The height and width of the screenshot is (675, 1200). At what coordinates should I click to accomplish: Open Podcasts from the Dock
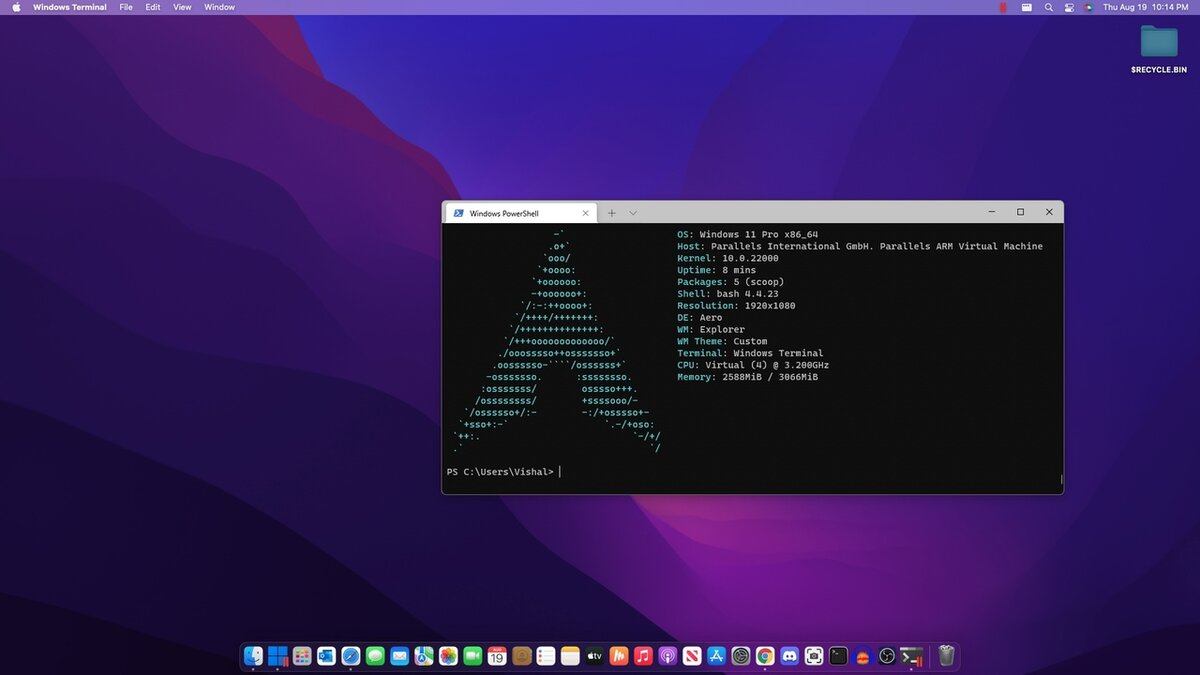click(668, 656)
